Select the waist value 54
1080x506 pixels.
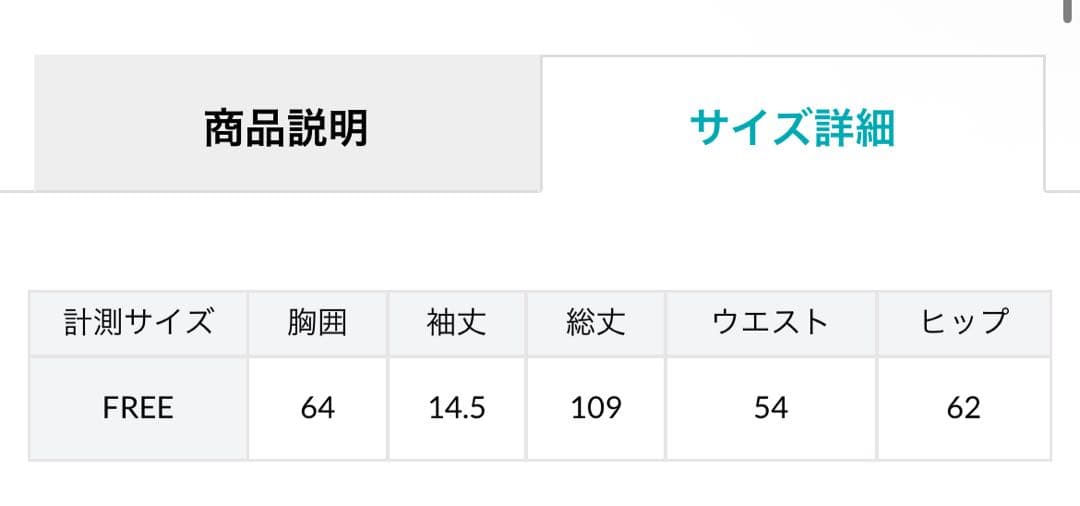point(770,408)
